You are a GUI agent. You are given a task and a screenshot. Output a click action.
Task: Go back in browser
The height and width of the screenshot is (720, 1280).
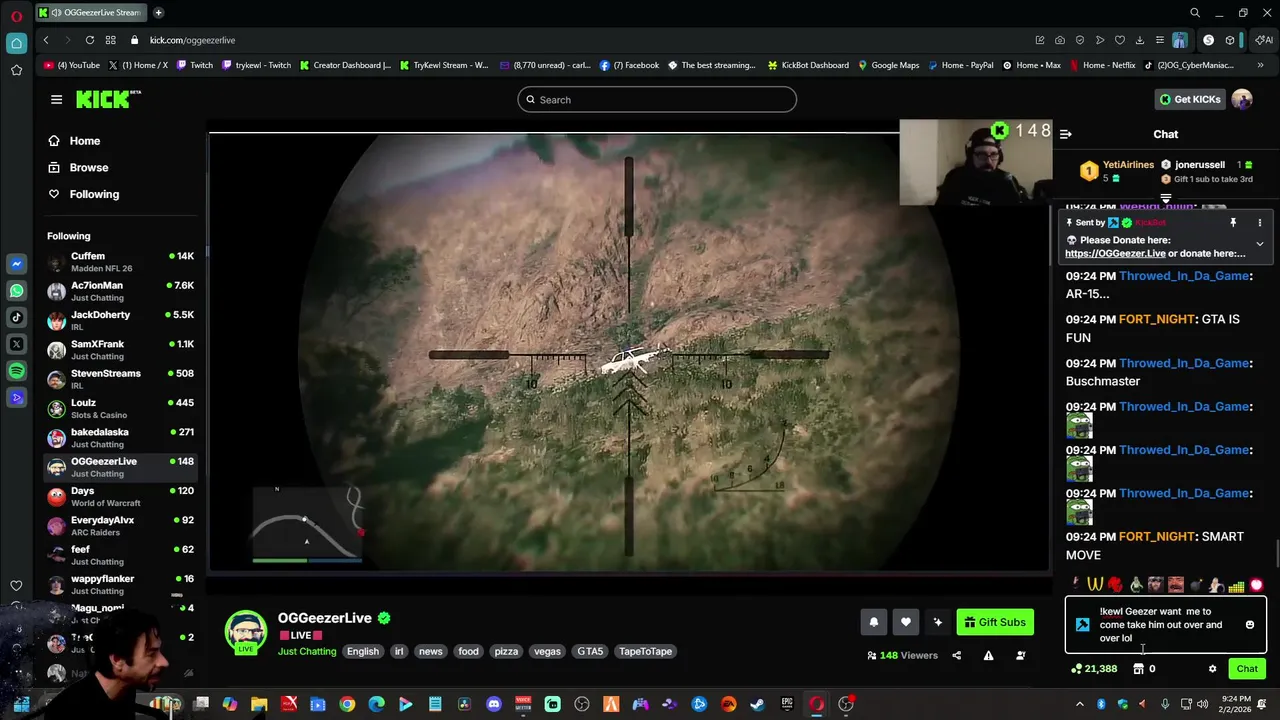tap(46, 40)
